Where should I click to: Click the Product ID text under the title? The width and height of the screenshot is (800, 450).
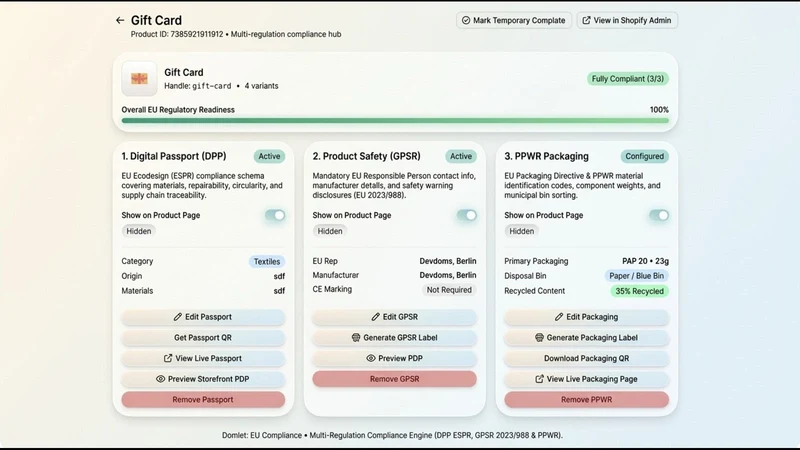pyautogui.click(x=177, y=34)
